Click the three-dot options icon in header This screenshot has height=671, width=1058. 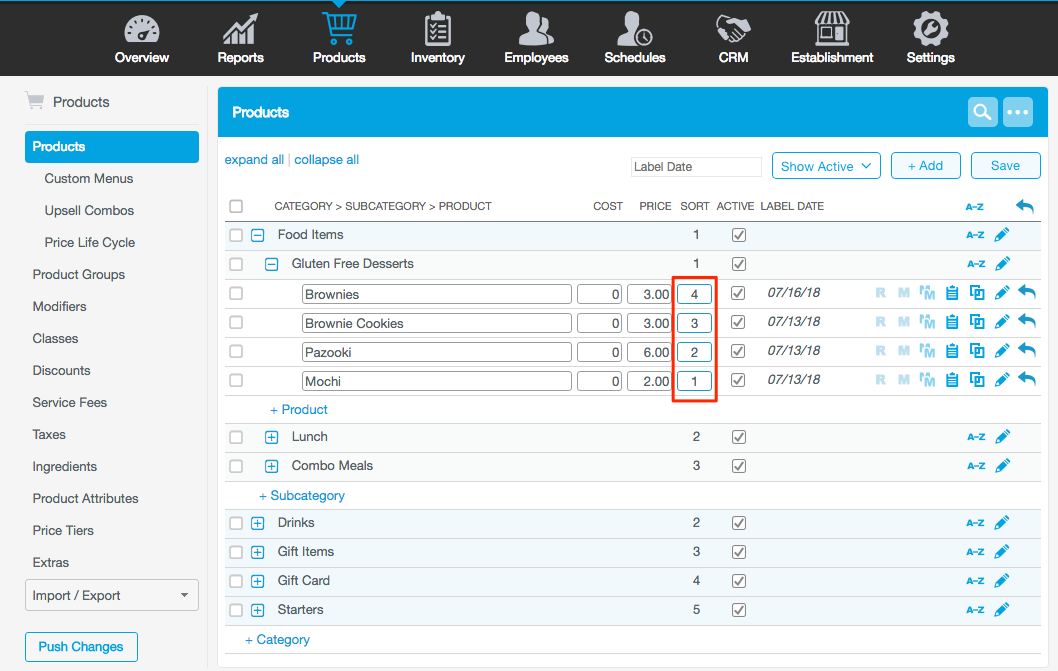coord(1017,112)
